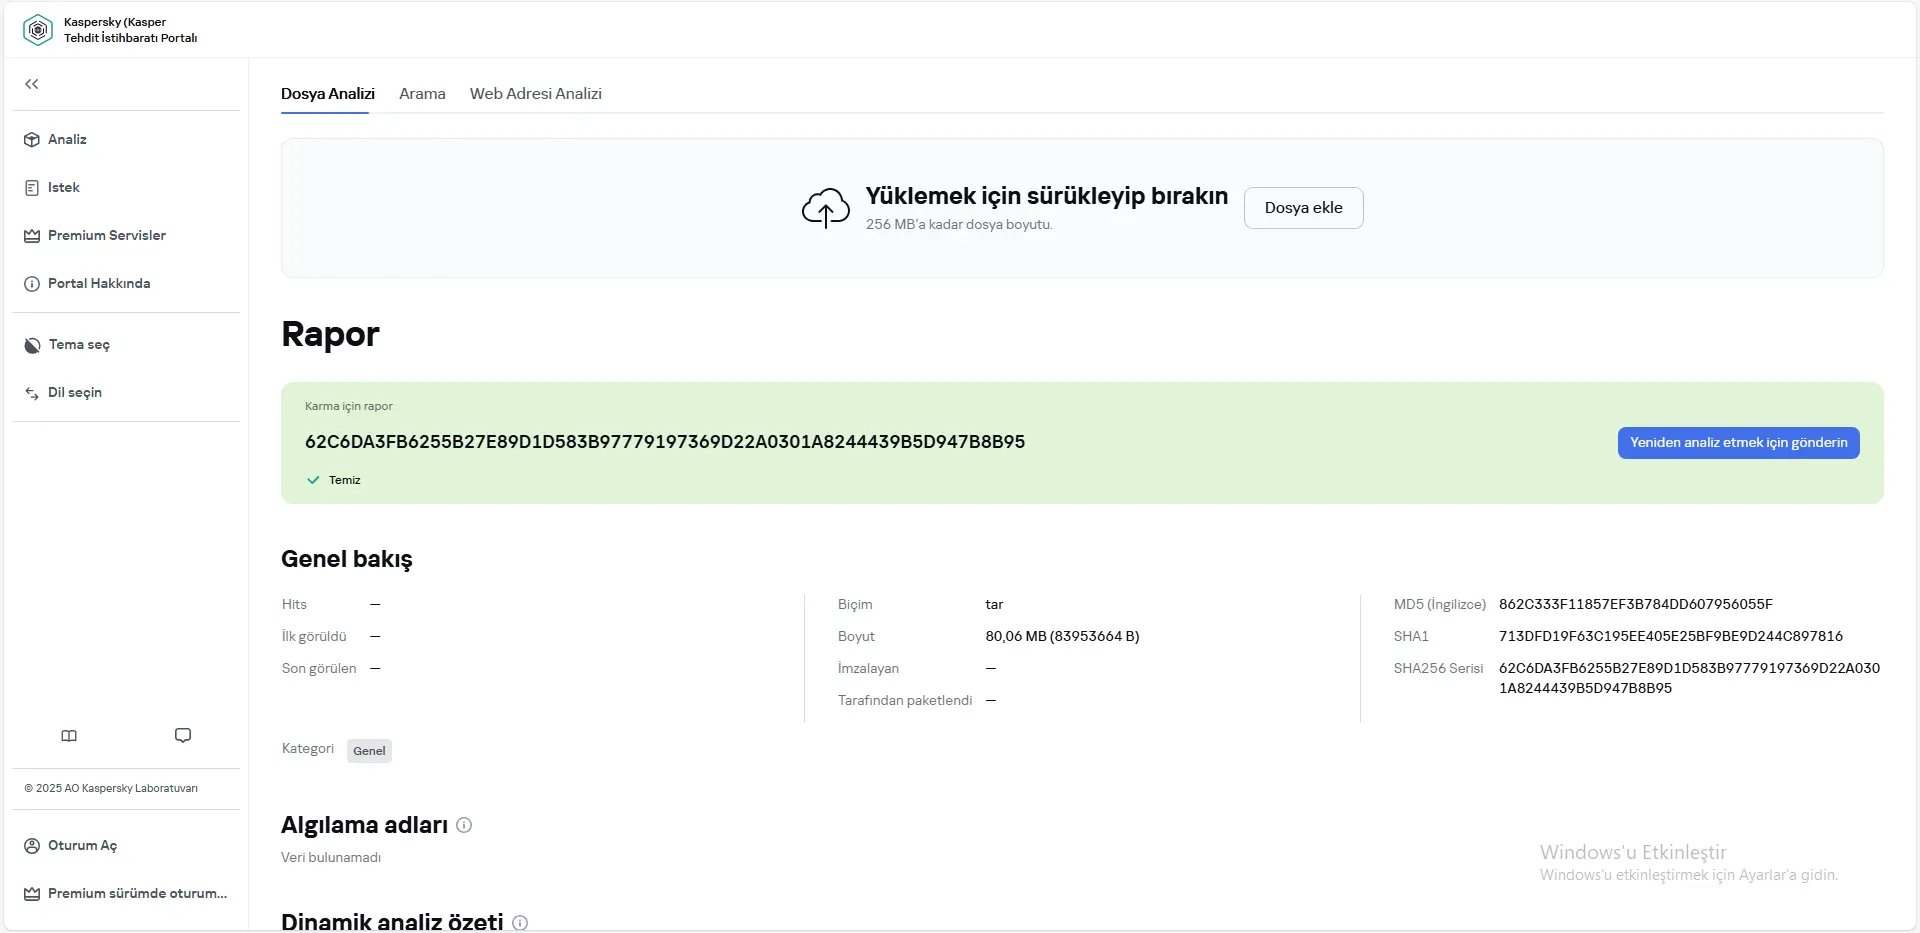
Task: Click the Premium Servisler crown icon
Action: coord(32,236)
